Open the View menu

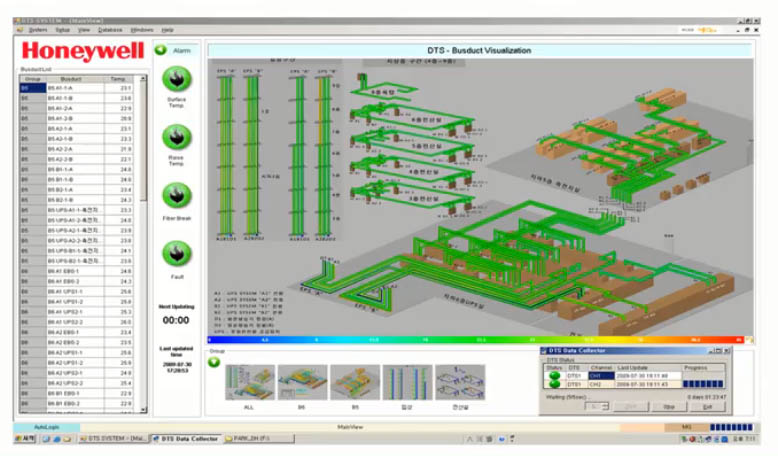point(84,30)
